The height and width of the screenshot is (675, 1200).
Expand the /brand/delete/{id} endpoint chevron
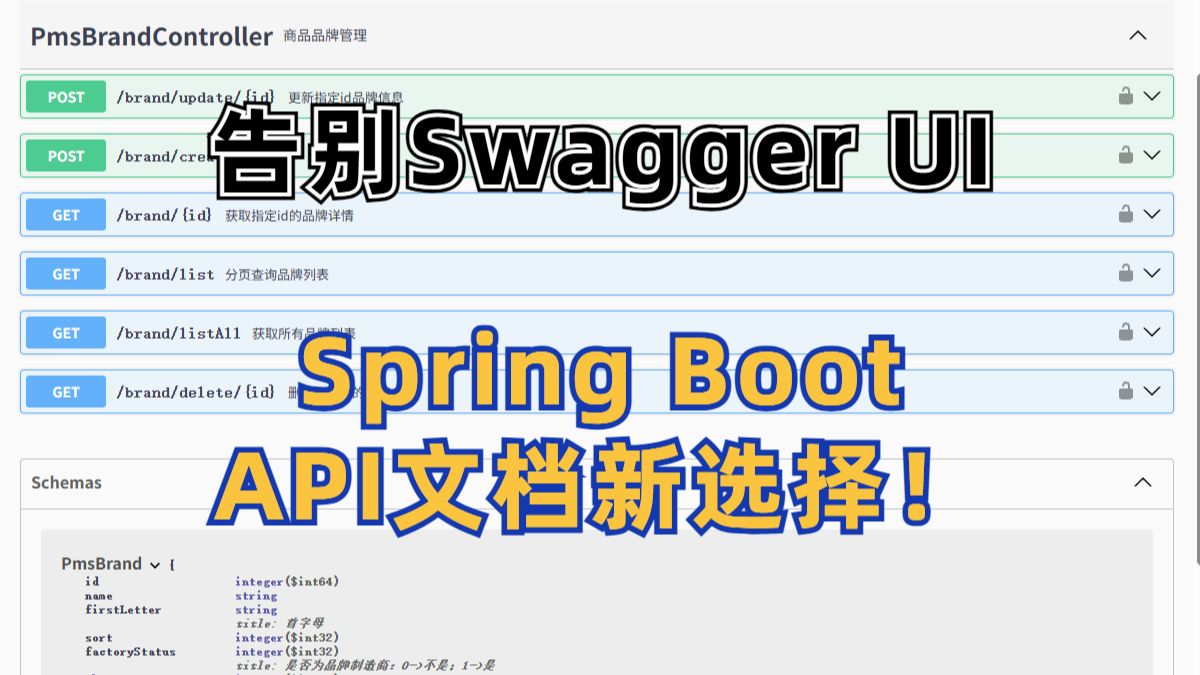pyautogui.click(x=1152, y=391)
